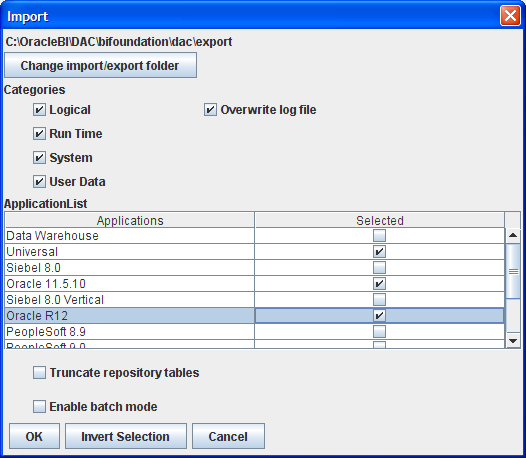
Task: Uncheck the Logical category checkbox
Action: (x=39, y=110)
